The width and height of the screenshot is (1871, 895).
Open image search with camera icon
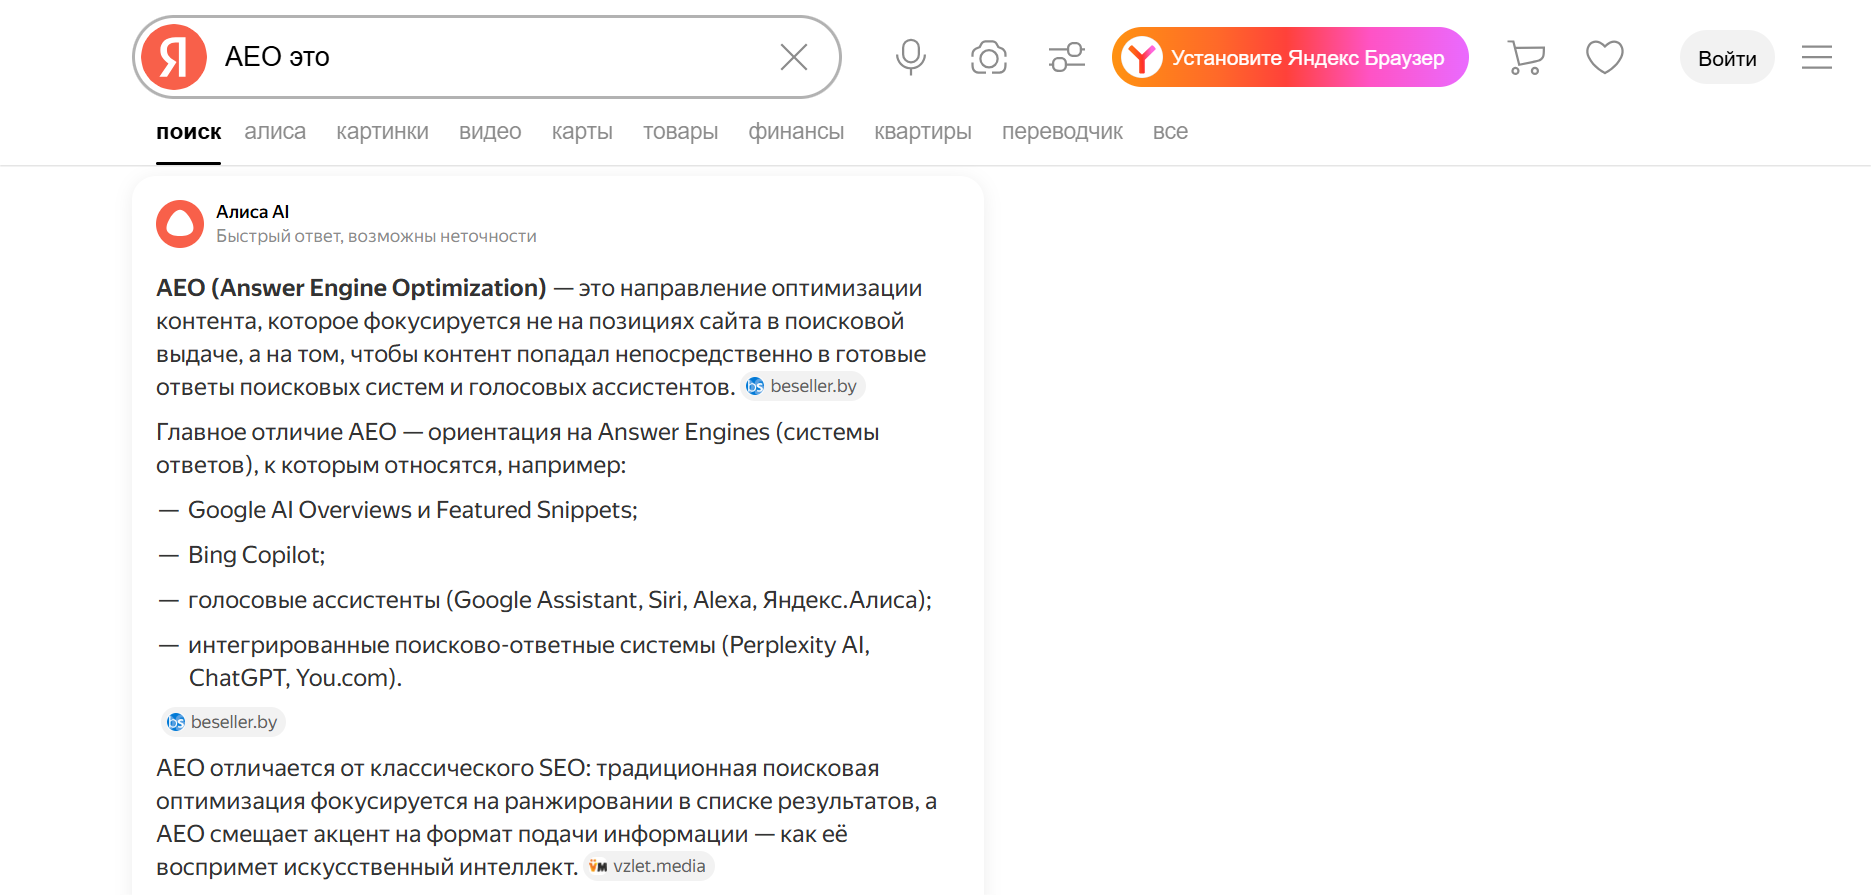click(x=988, y=57)
